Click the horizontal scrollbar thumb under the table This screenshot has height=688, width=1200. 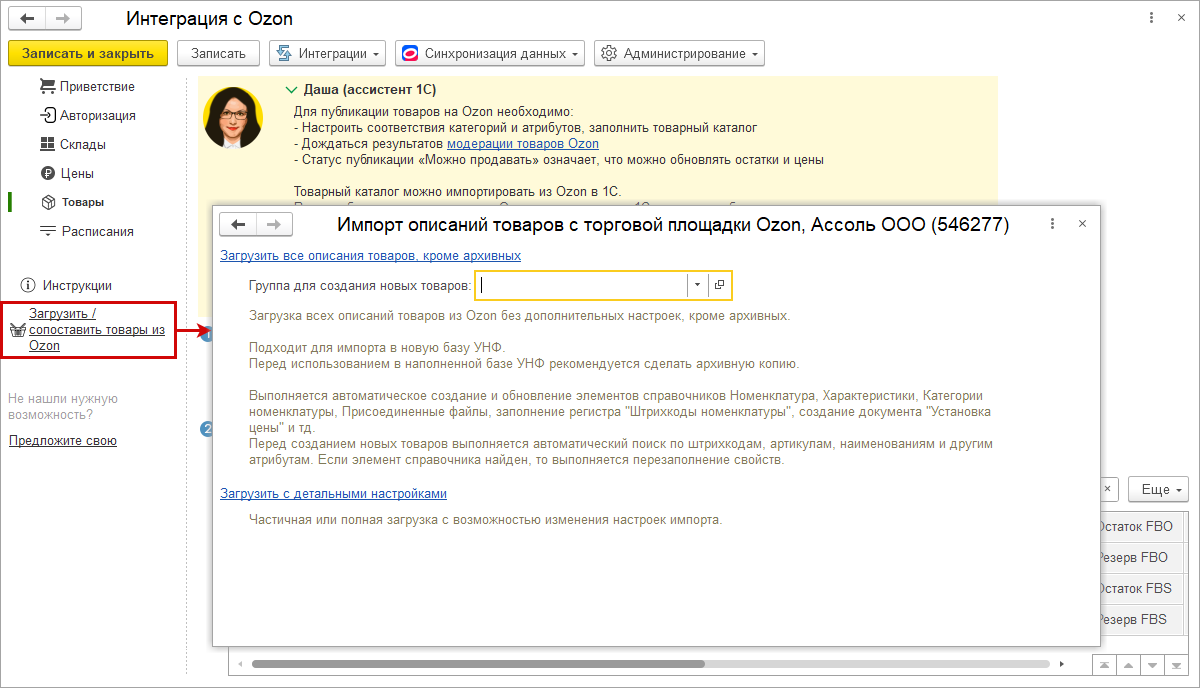[x=478, y=663]
